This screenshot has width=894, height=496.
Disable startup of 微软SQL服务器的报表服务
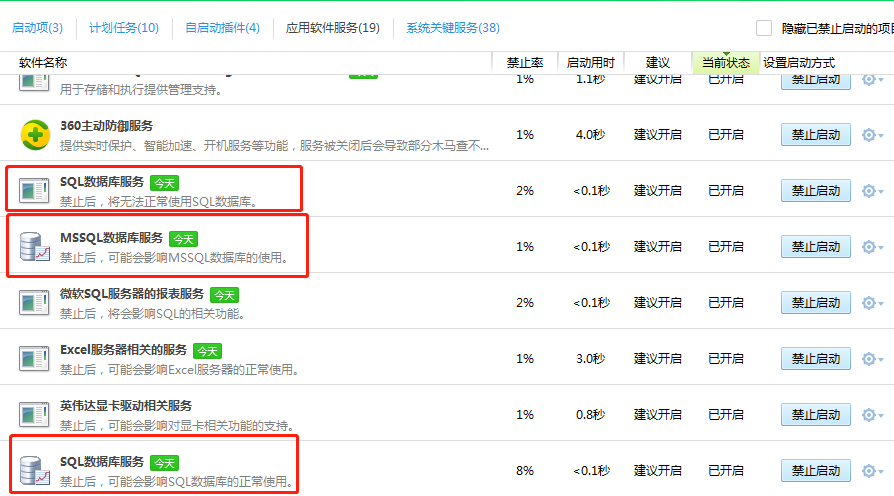click(816, 303)
